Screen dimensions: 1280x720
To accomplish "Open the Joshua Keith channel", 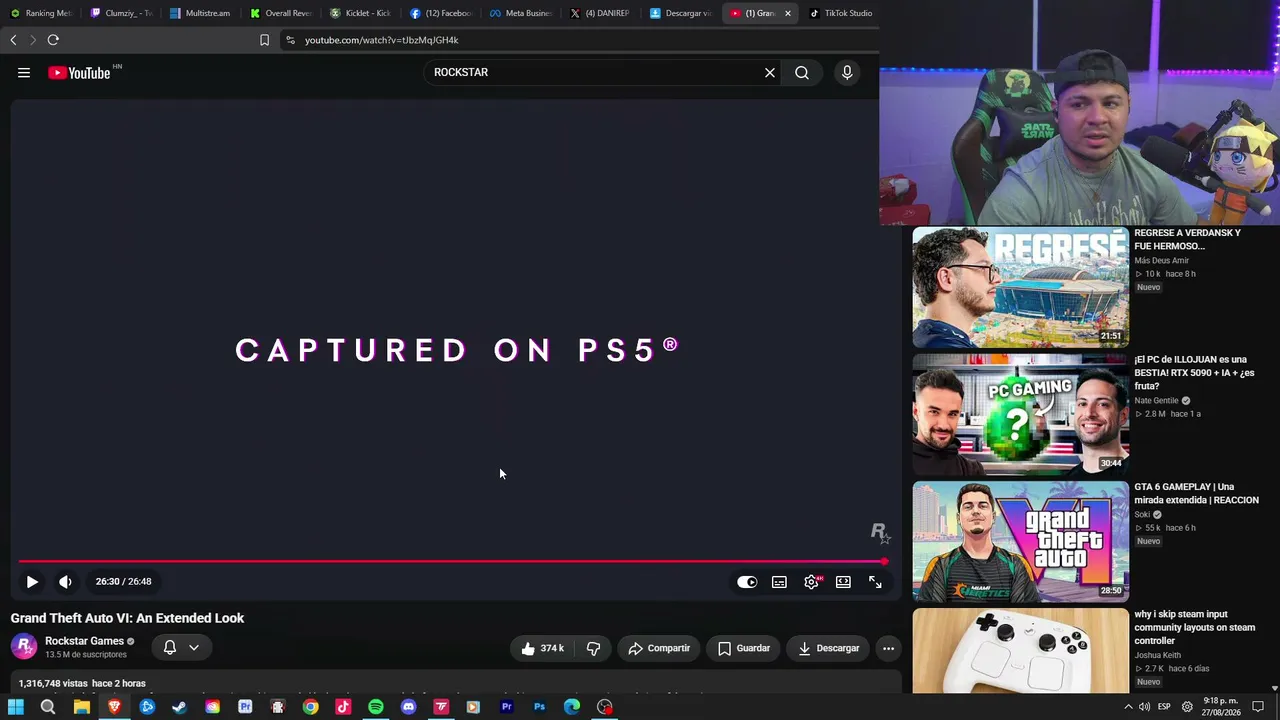I will click(1157, 655).
